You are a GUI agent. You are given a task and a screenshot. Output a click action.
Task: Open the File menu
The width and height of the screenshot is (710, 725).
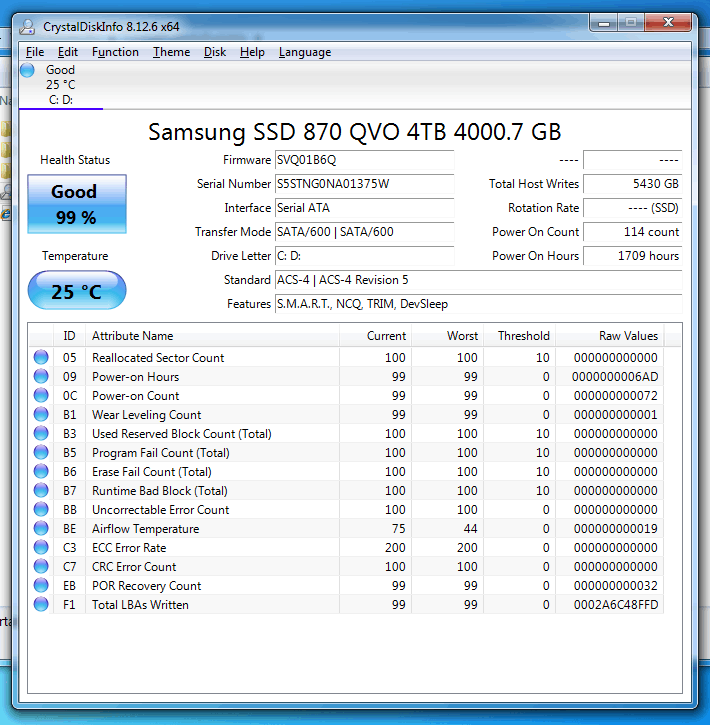35,52
